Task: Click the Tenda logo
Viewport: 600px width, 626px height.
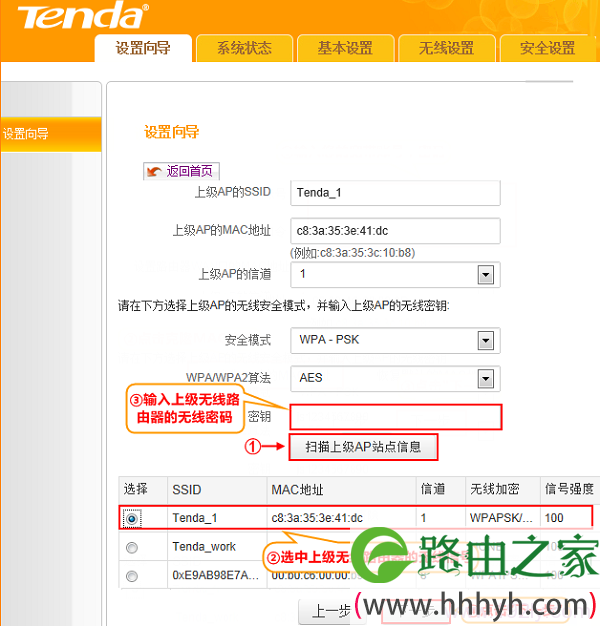Action: pos(83,16)
